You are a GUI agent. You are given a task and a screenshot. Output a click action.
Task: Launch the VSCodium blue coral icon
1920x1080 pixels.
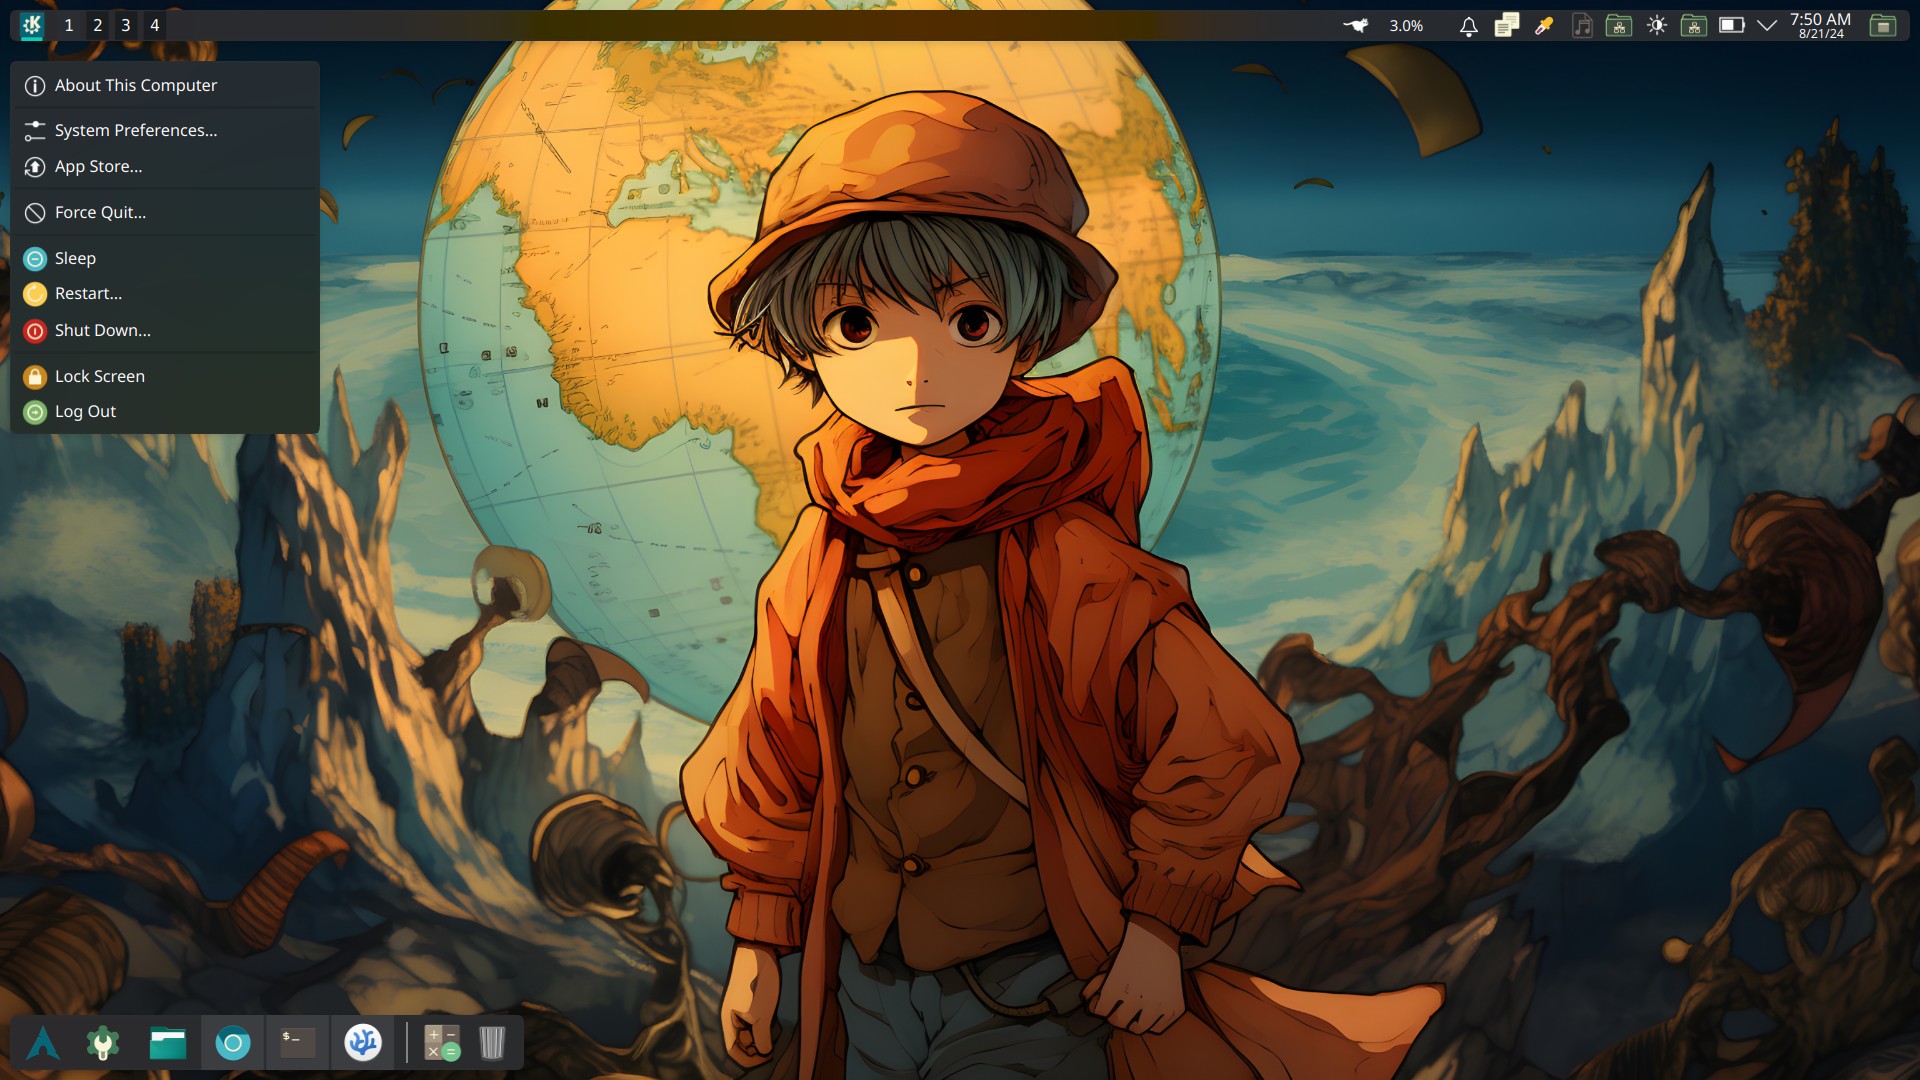pos(362,1043)
